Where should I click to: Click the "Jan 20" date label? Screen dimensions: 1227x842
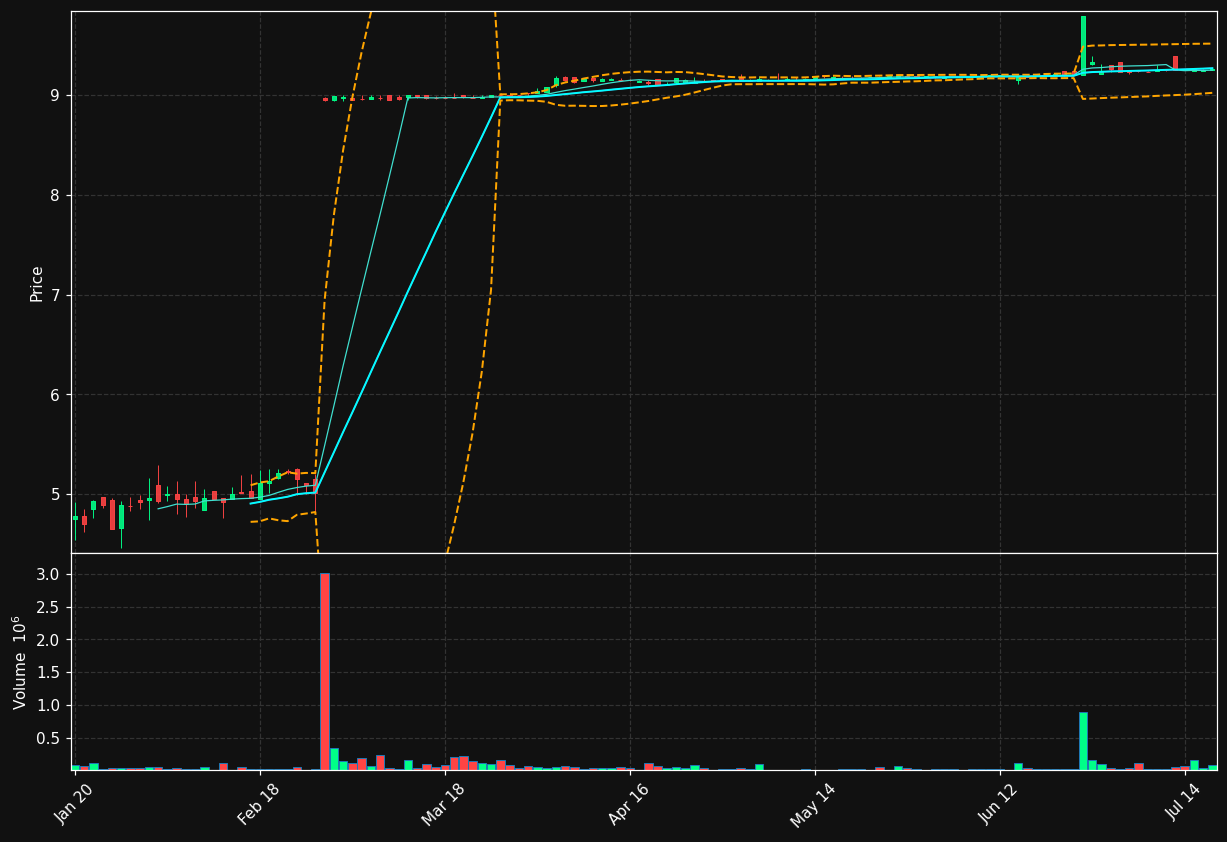pyautogui.click(x=74, y=804)
